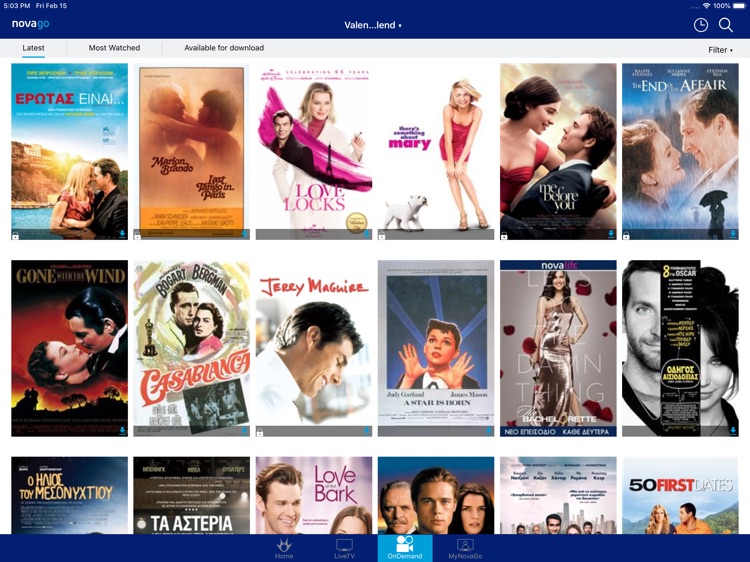The image size is (750, 562).
Task: Tap the 5:03 PM clock in status bar
Action: [x=17, y=6]
